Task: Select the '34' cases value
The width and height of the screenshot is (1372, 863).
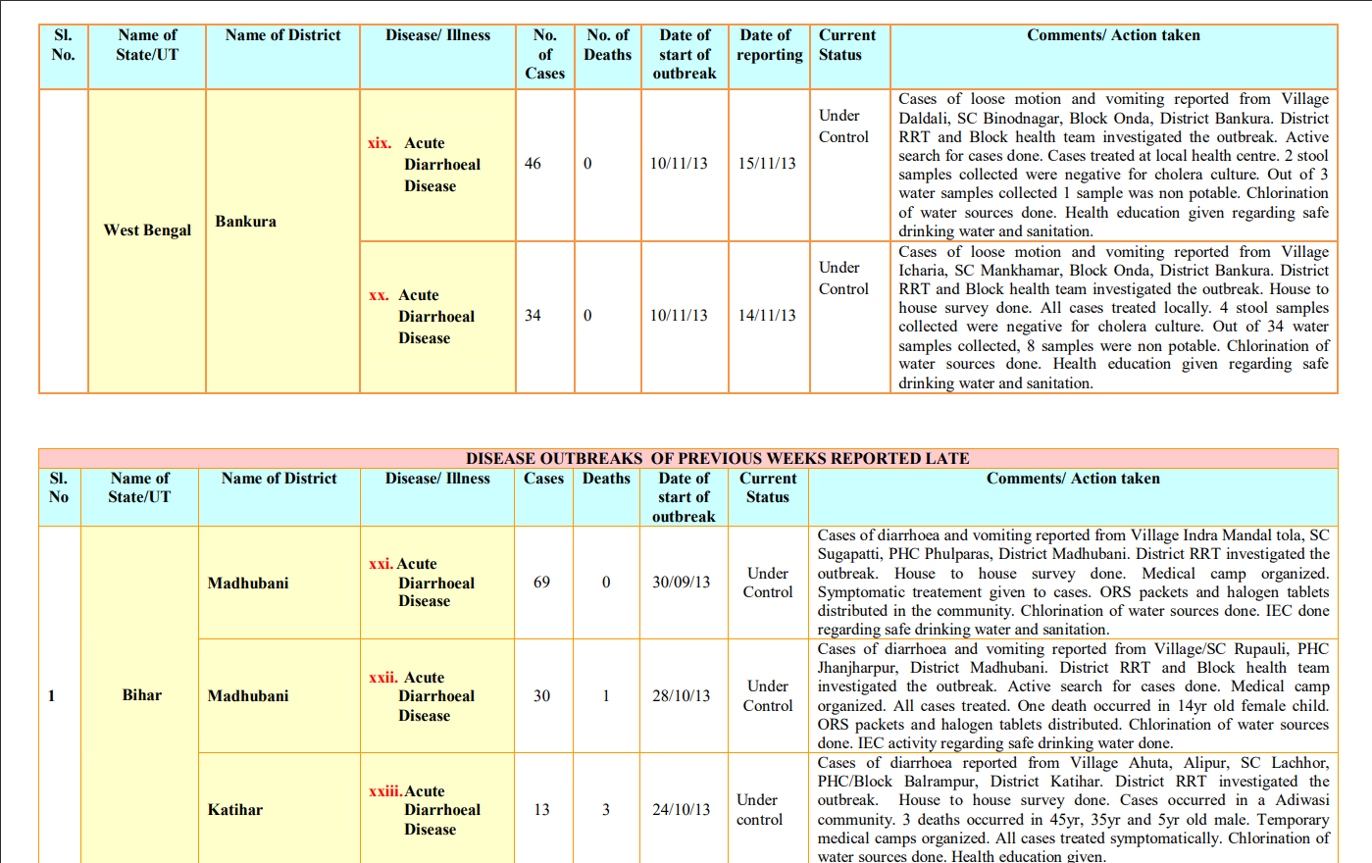Action: click(x=533, y=315)
